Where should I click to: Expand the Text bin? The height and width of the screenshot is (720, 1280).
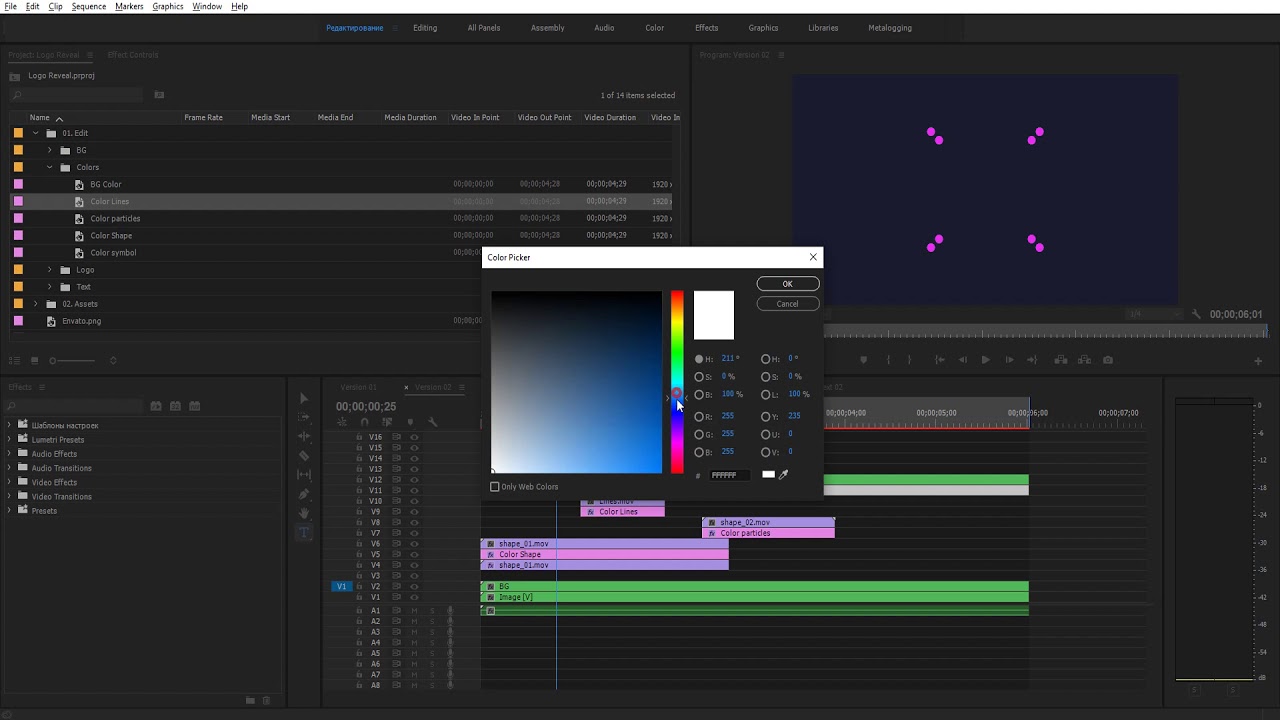click(50, 287)
